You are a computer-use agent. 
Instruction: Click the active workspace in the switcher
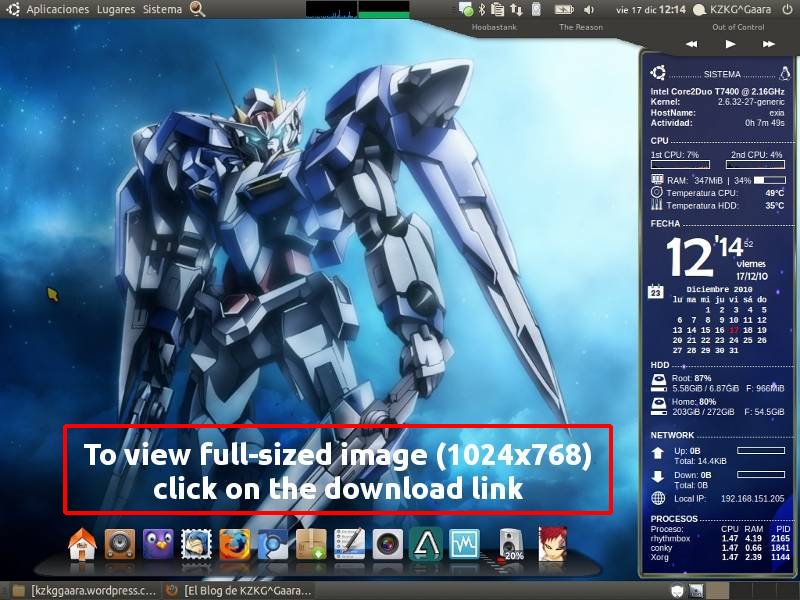[x=717, y=591]
